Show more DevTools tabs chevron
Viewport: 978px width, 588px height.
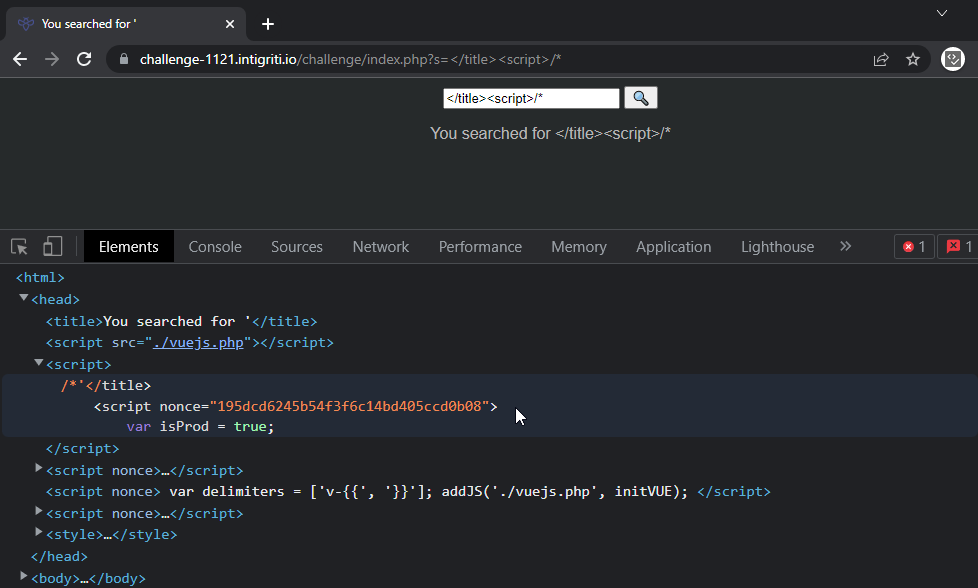tap(845, 246)
